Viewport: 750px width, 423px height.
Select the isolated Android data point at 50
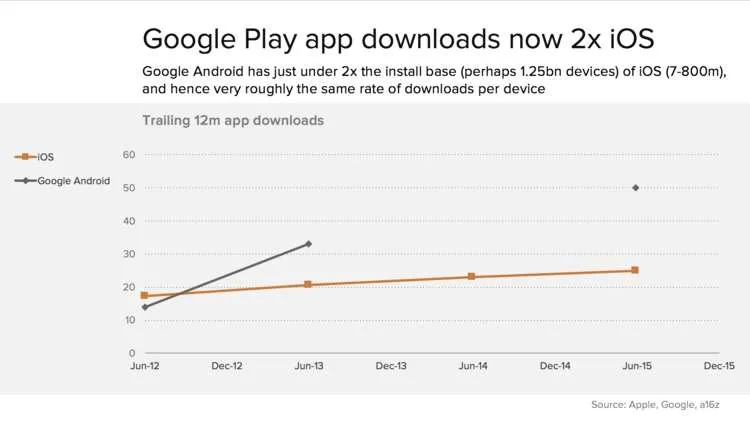[x=635, y=188]
